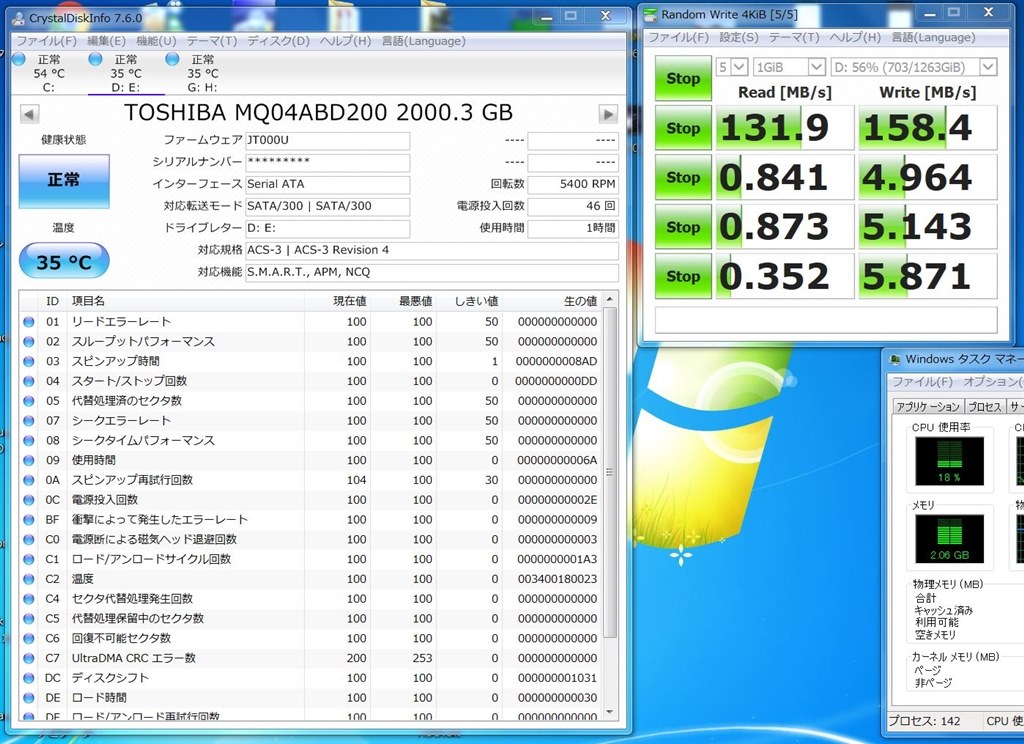Click the interface field Serial ATA
Screen dimensions: 1024x744
(x=327, y=184)
